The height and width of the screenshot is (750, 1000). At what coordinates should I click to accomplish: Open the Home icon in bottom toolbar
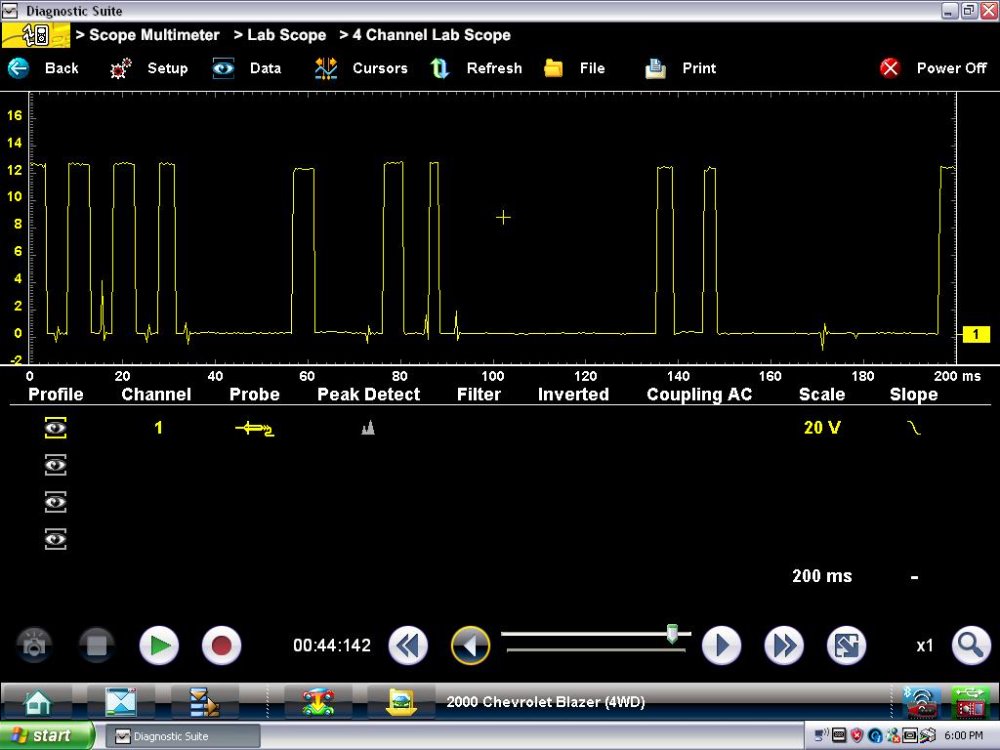point(38,702)
